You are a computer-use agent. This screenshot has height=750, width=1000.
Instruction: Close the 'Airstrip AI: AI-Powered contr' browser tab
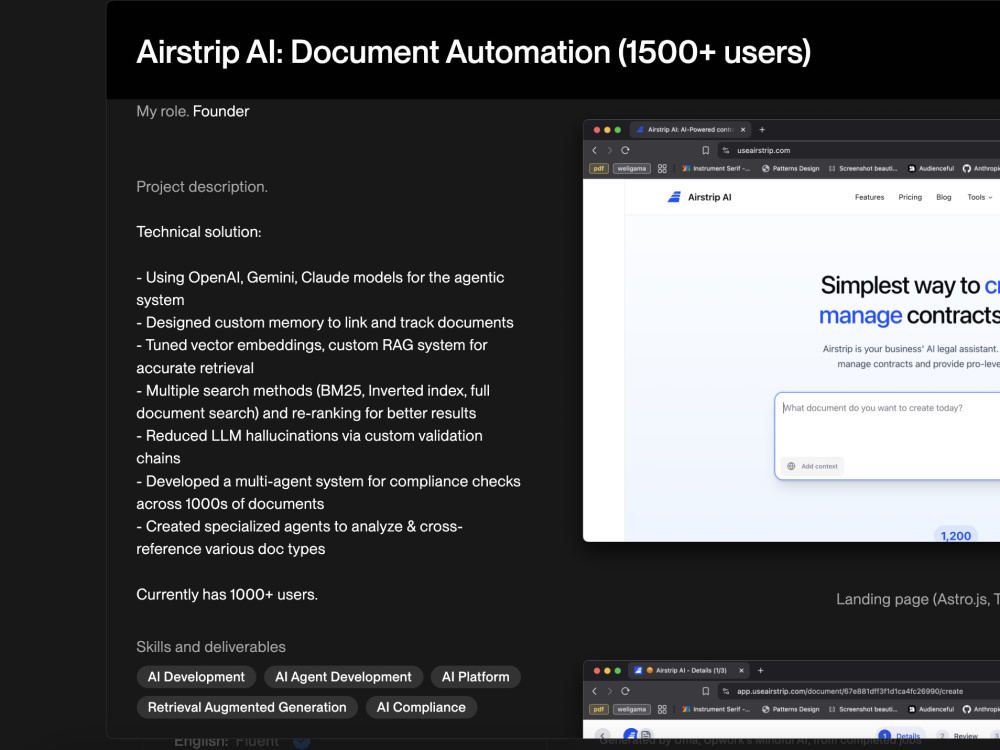(743, 129)
